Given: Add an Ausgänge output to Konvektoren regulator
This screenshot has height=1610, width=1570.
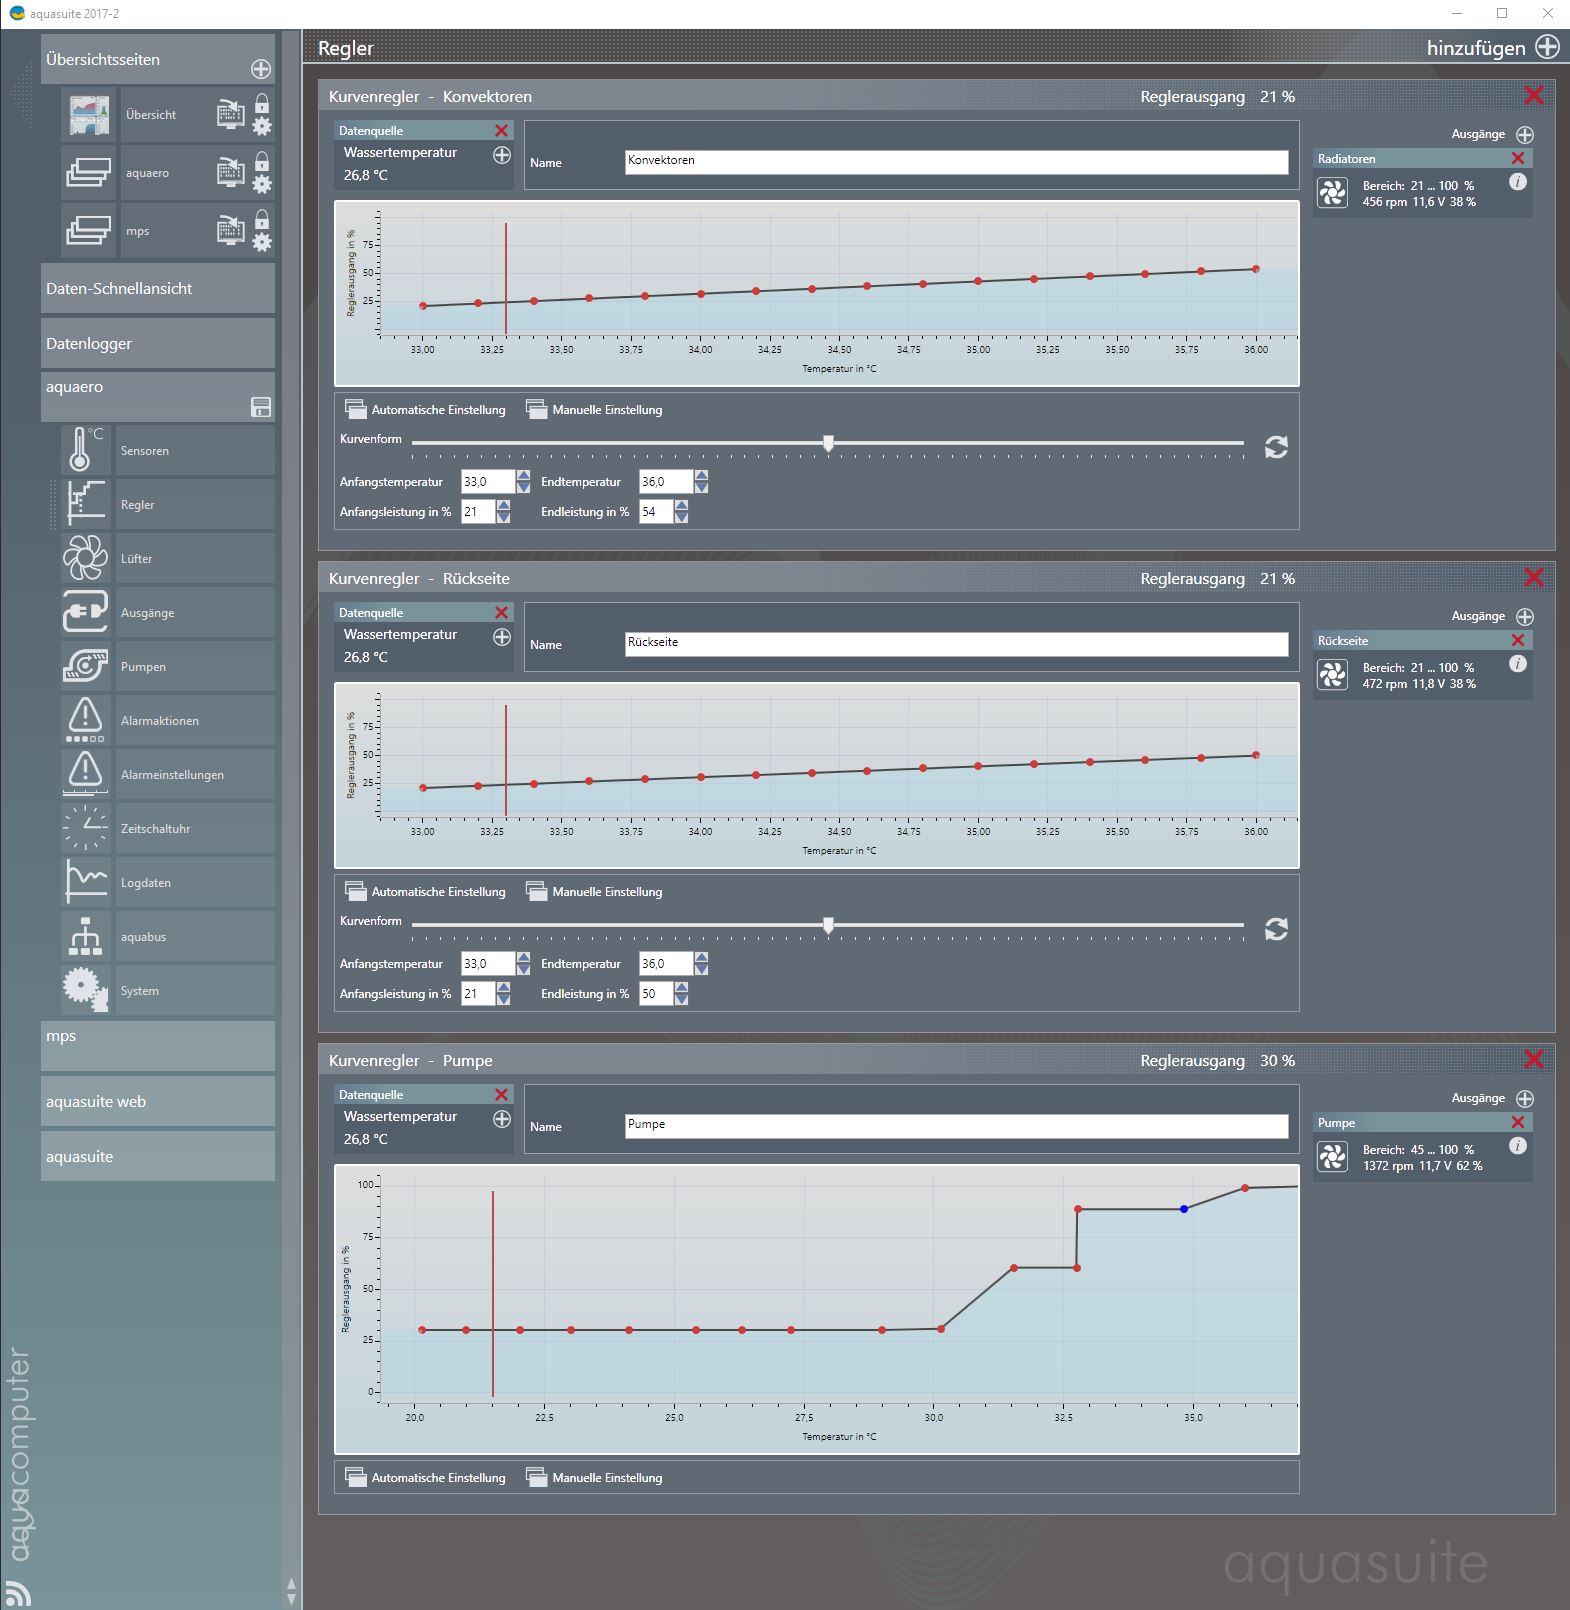Looking at the screenshot, I should pos(1525,134).
